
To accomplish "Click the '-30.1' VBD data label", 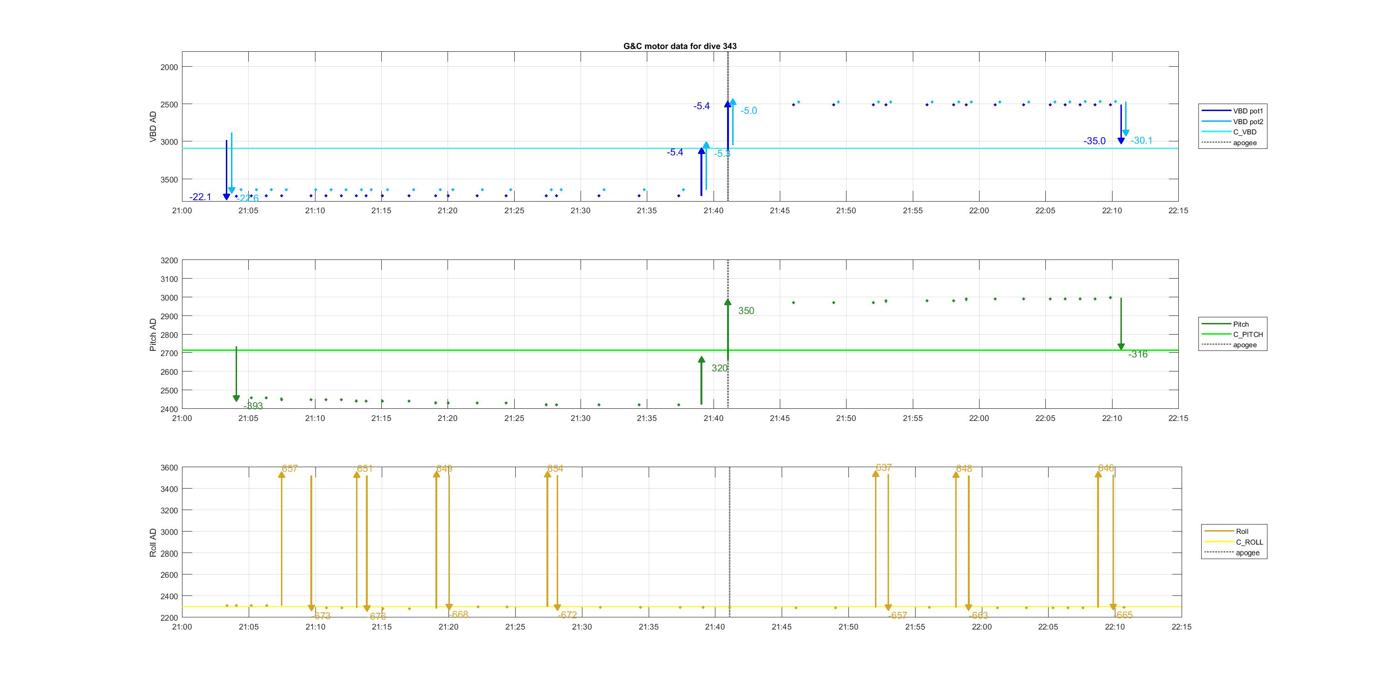I will [x=1141, y=141].
